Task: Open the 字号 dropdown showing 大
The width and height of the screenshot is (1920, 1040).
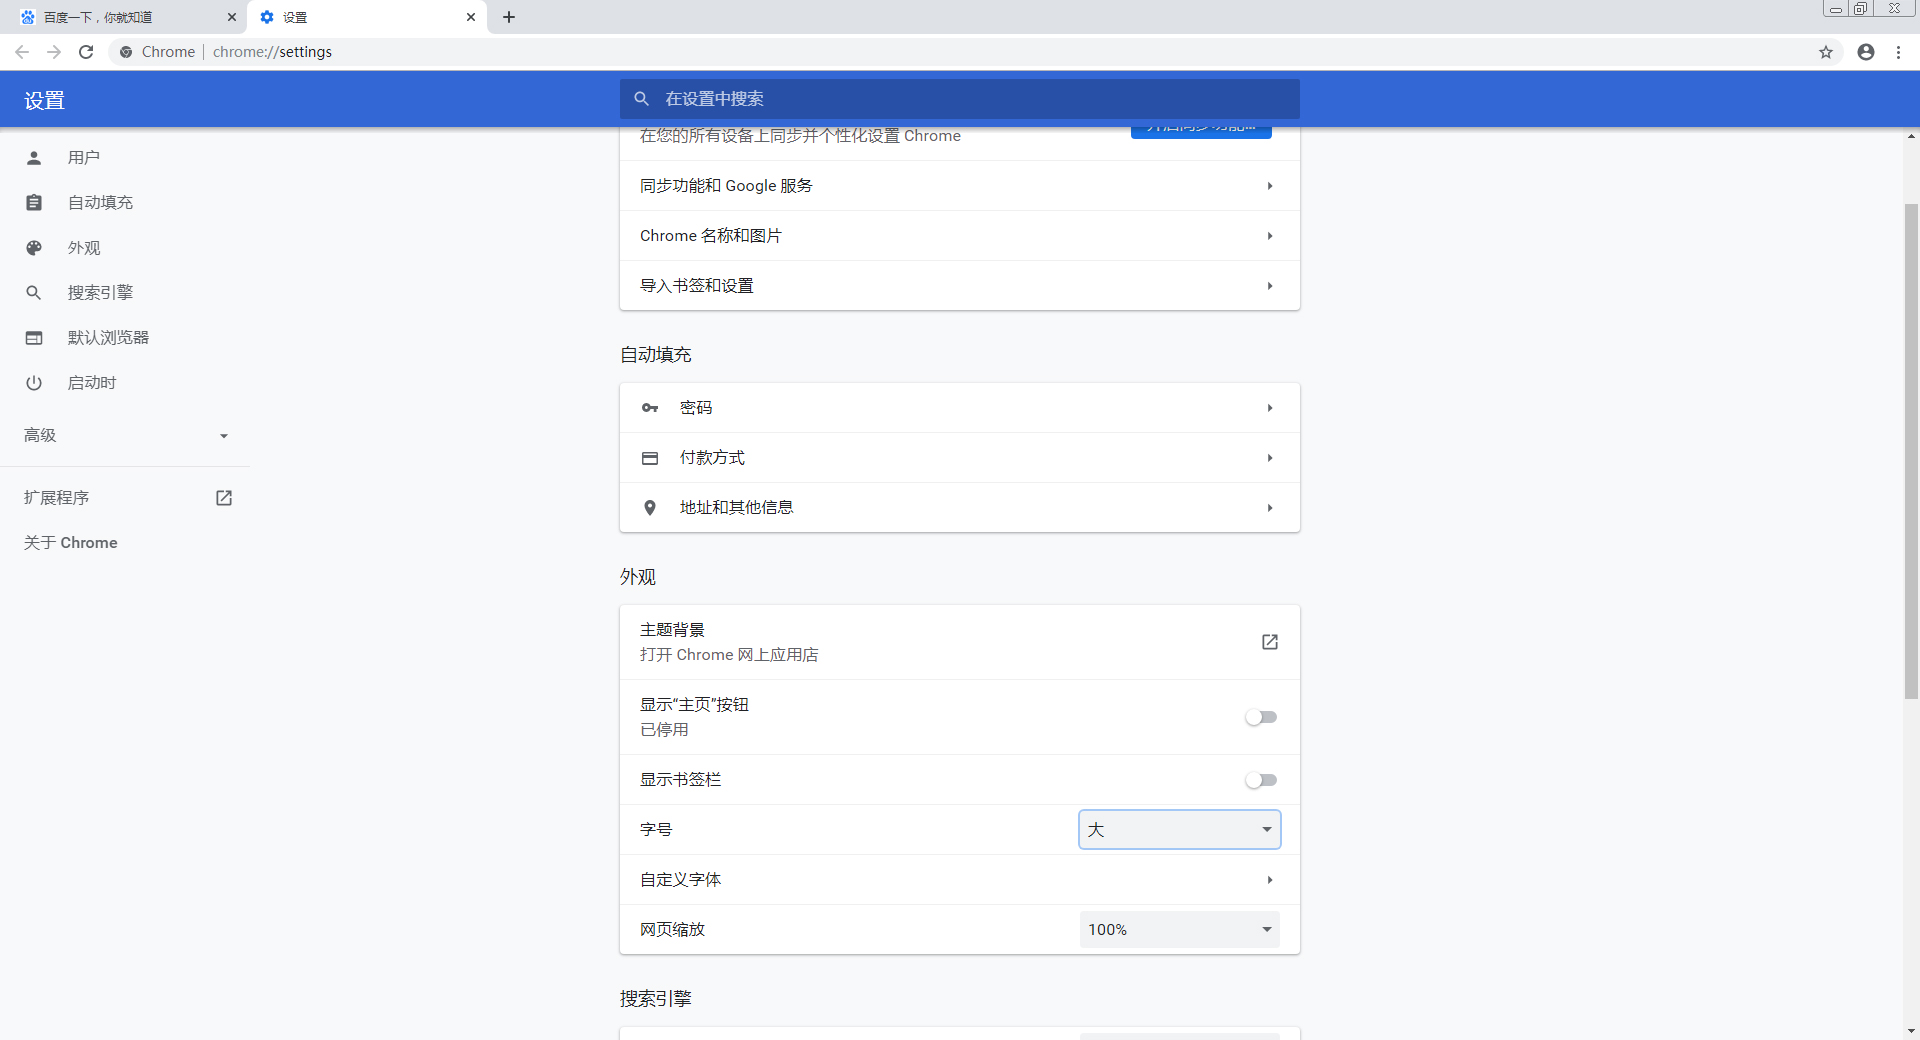Action: click(1178, 829)
